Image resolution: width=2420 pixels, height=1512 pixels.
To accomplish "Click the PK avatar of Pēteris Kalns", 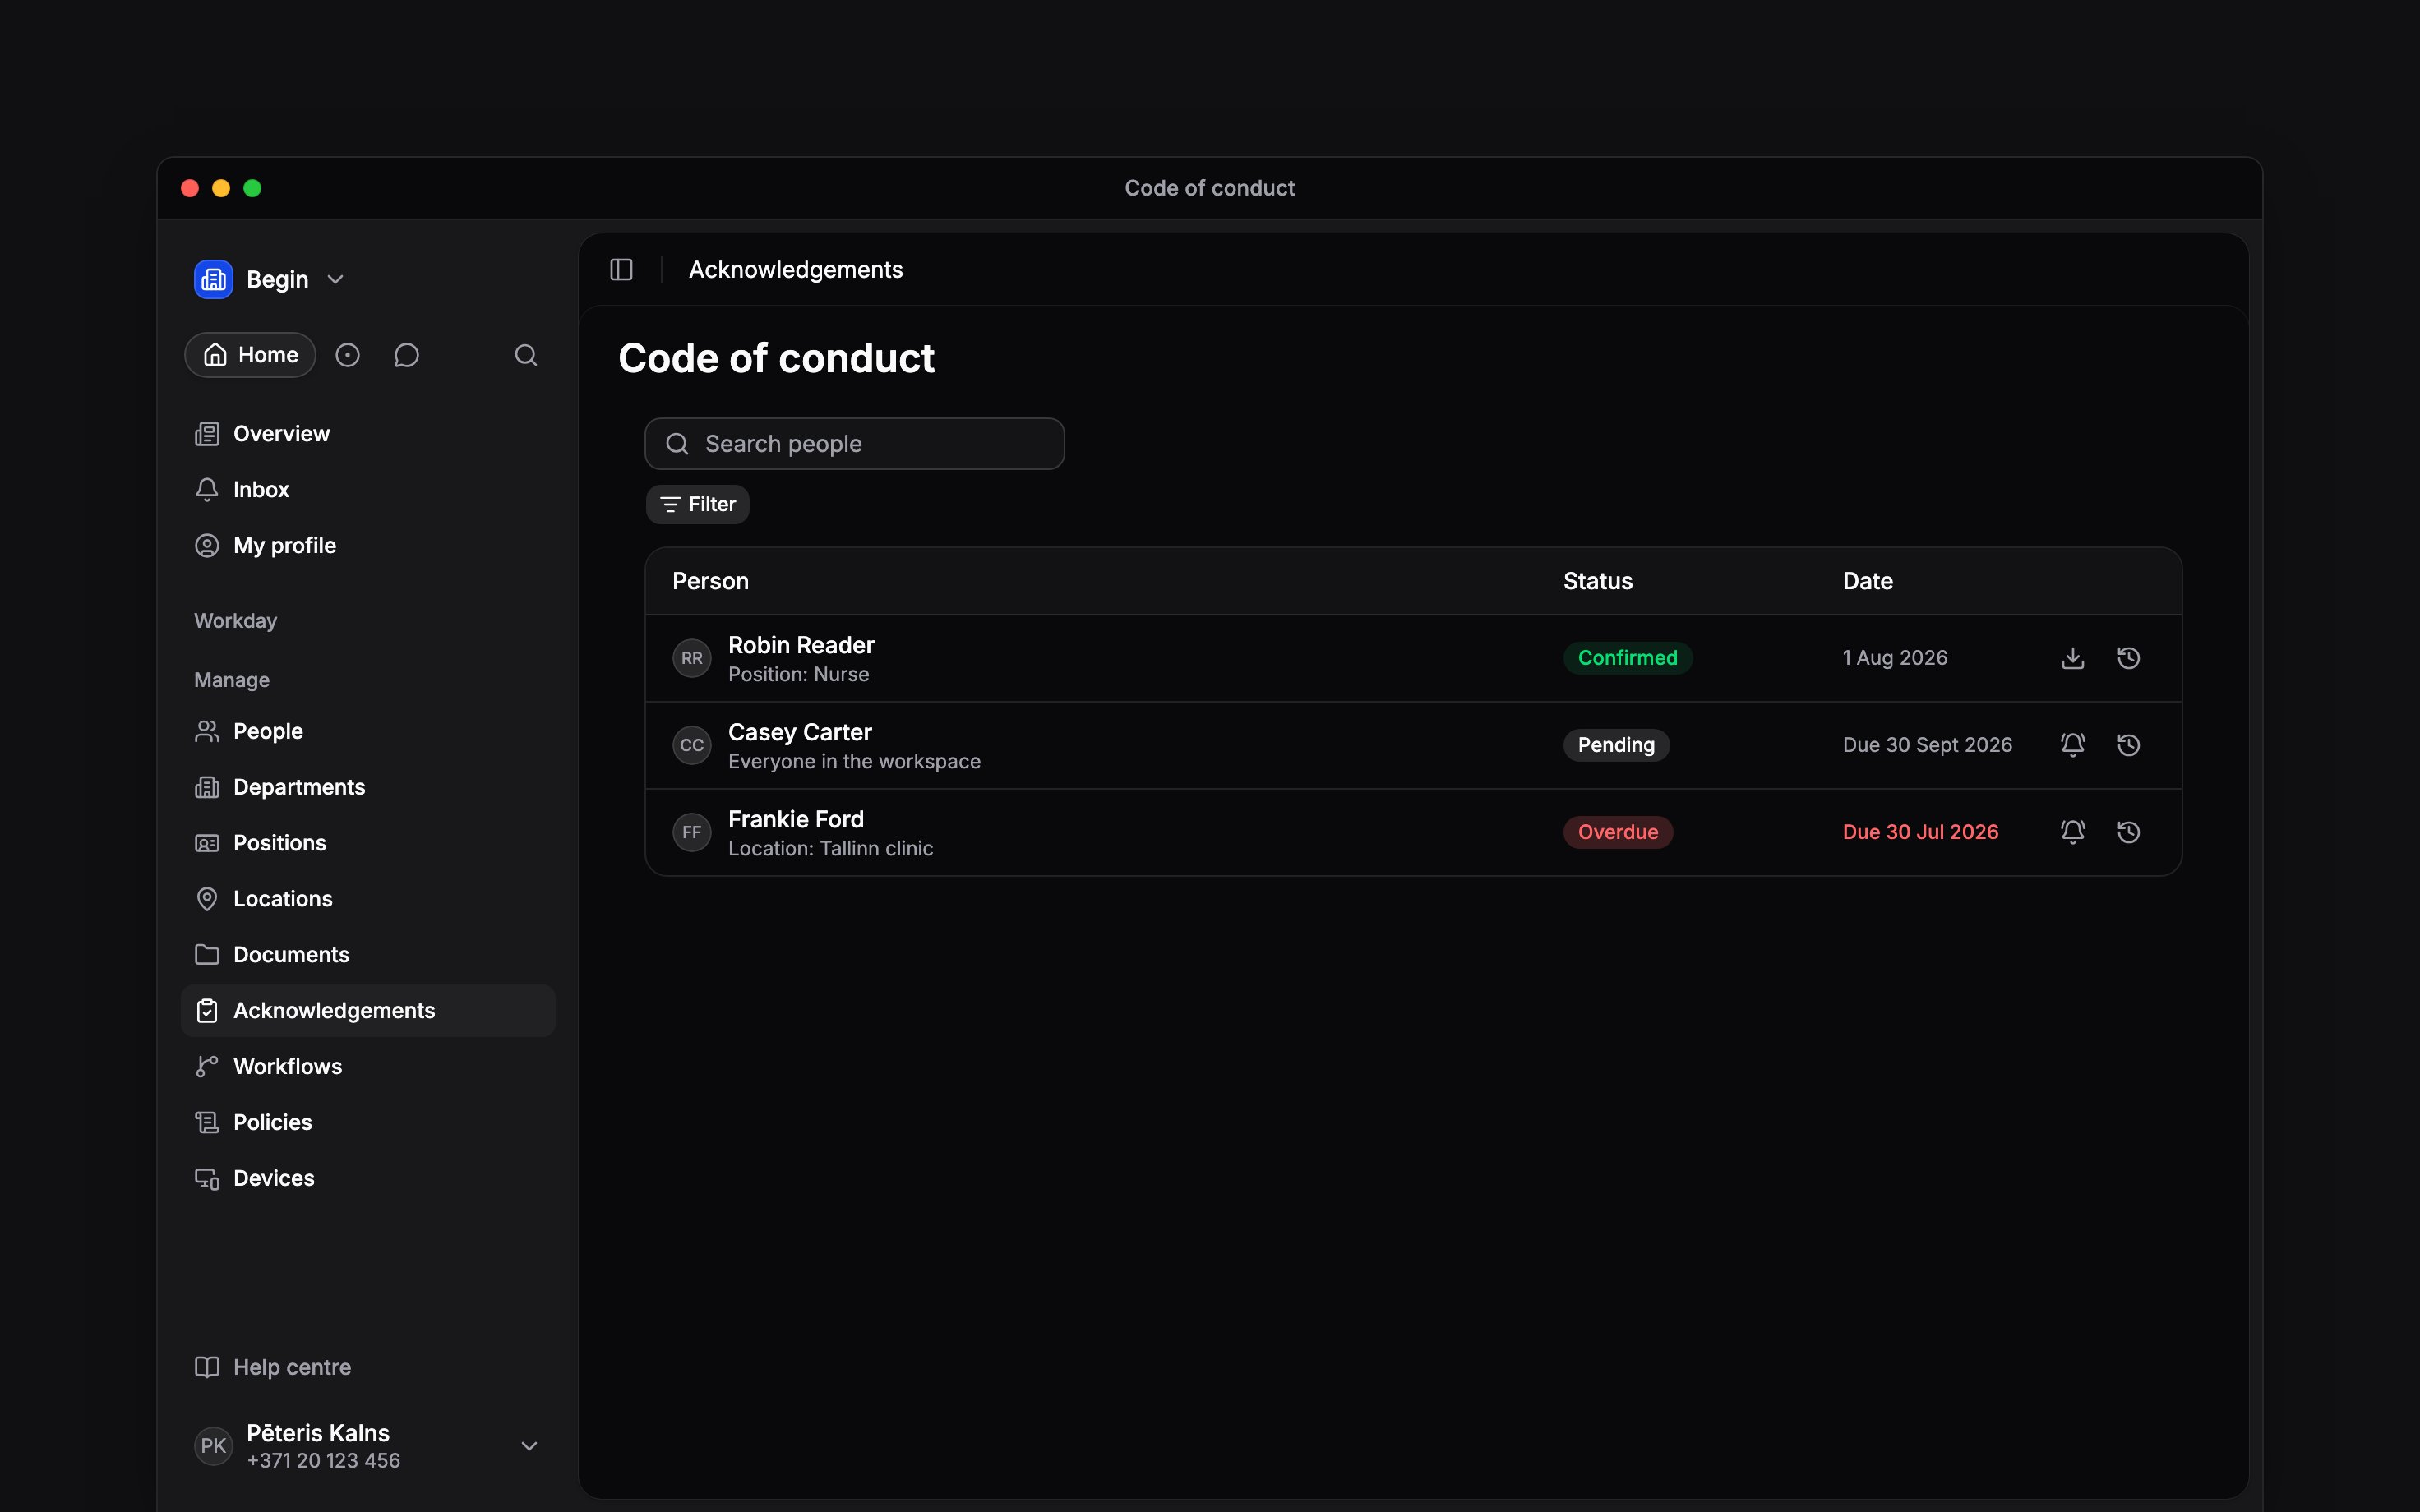I will [213, 1446].
